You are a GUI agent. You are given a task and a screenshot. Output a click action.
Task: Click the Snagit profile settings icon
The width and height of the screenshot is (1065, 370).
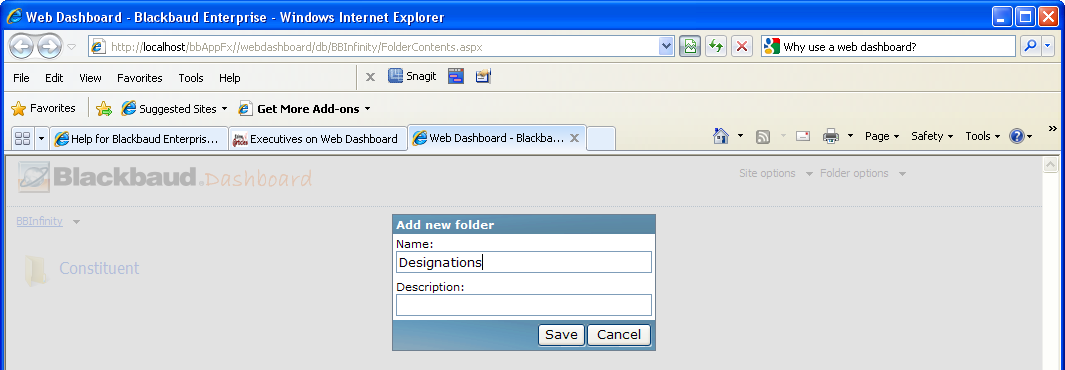(x=483, y=76)
